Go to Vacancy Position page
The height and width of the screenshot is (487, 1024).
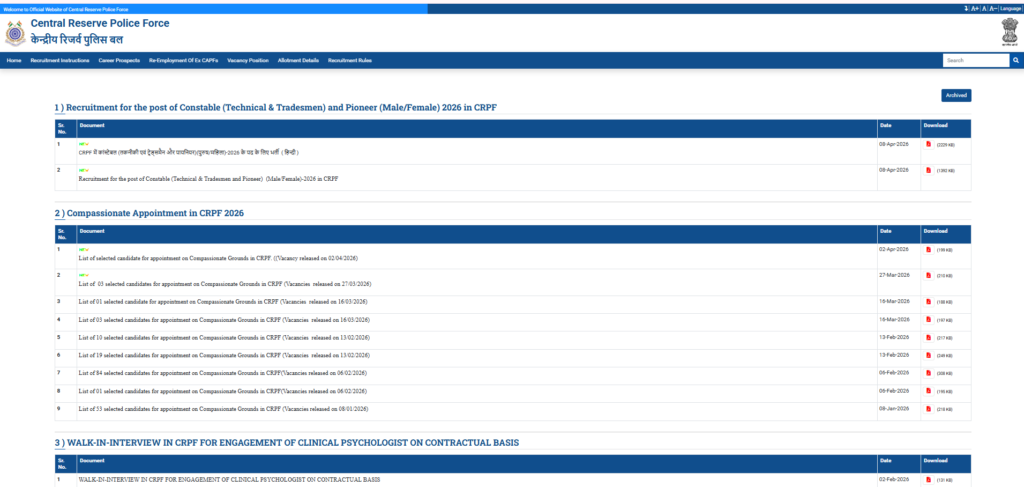pos(248,60)
